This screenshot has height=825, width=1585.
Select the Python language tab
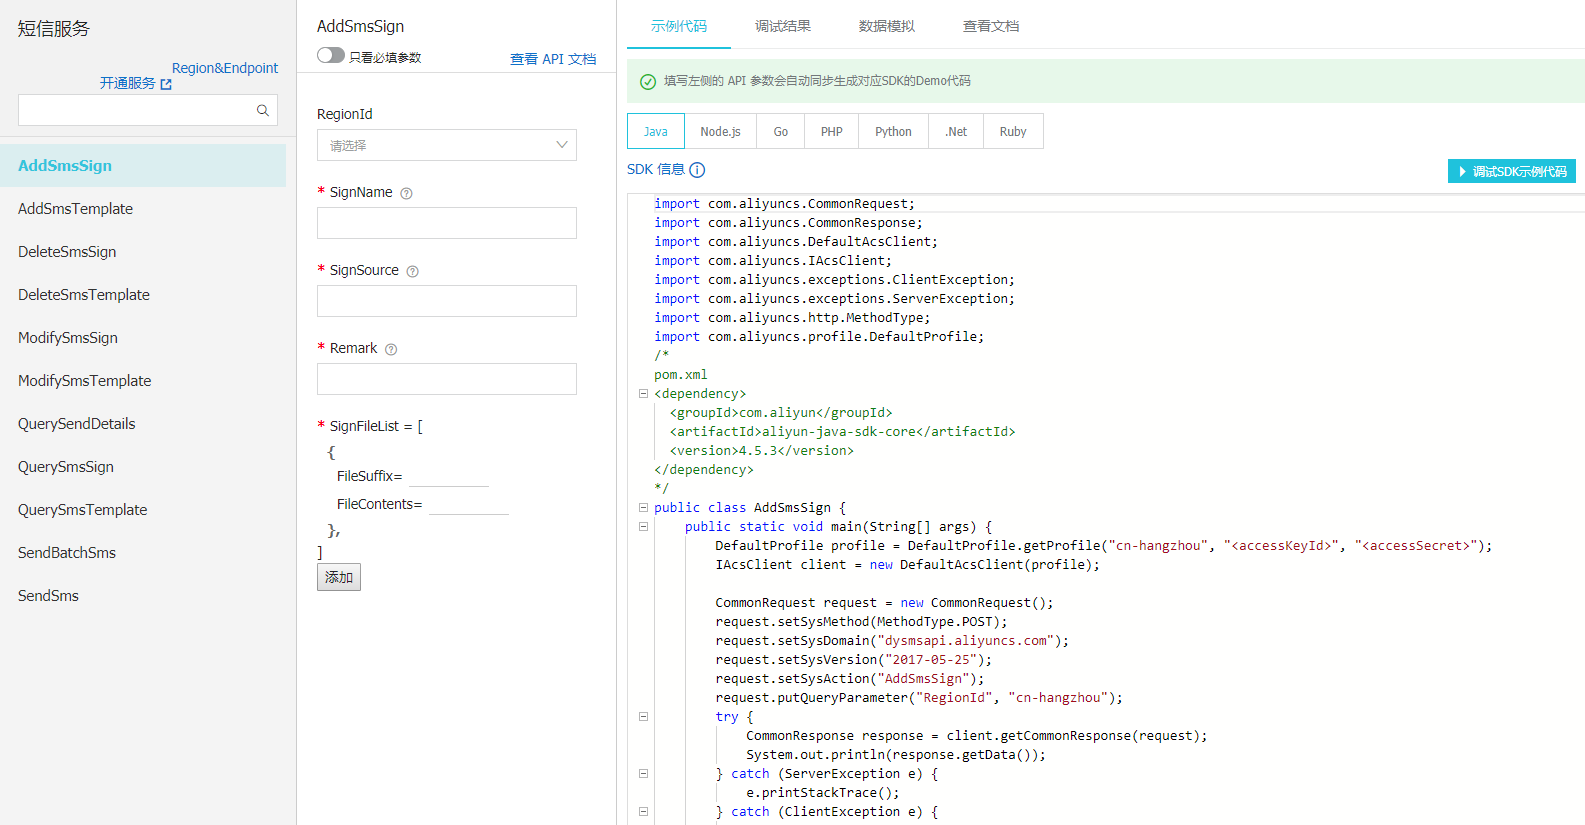click(893, 131)
